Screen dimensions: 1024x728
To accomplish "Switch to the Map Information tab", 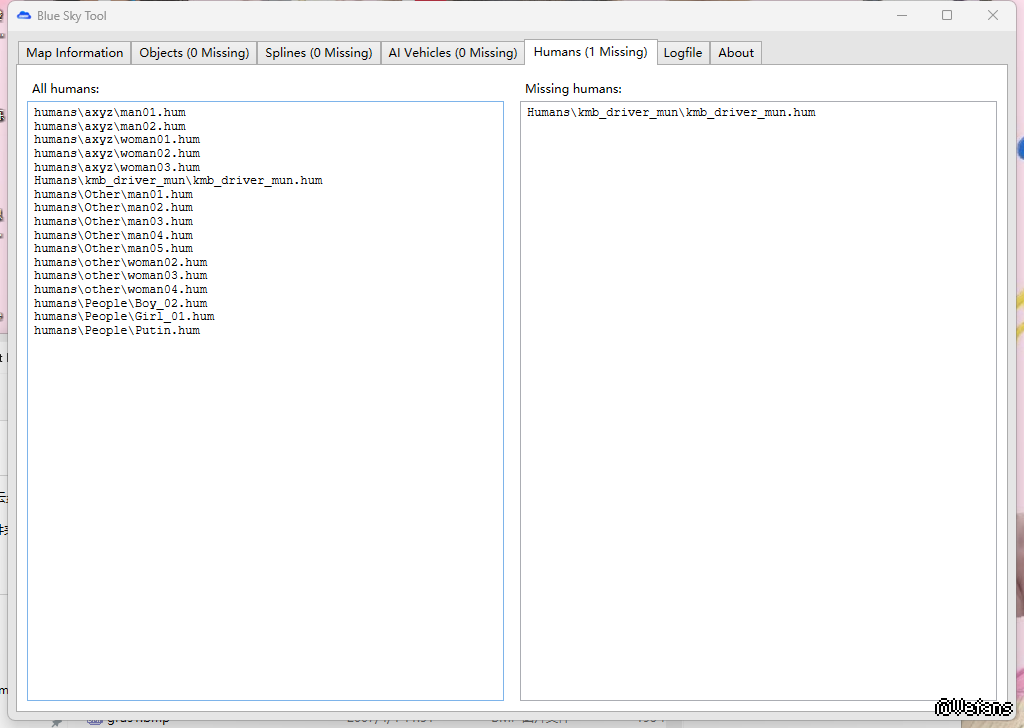I will point(74,53).
